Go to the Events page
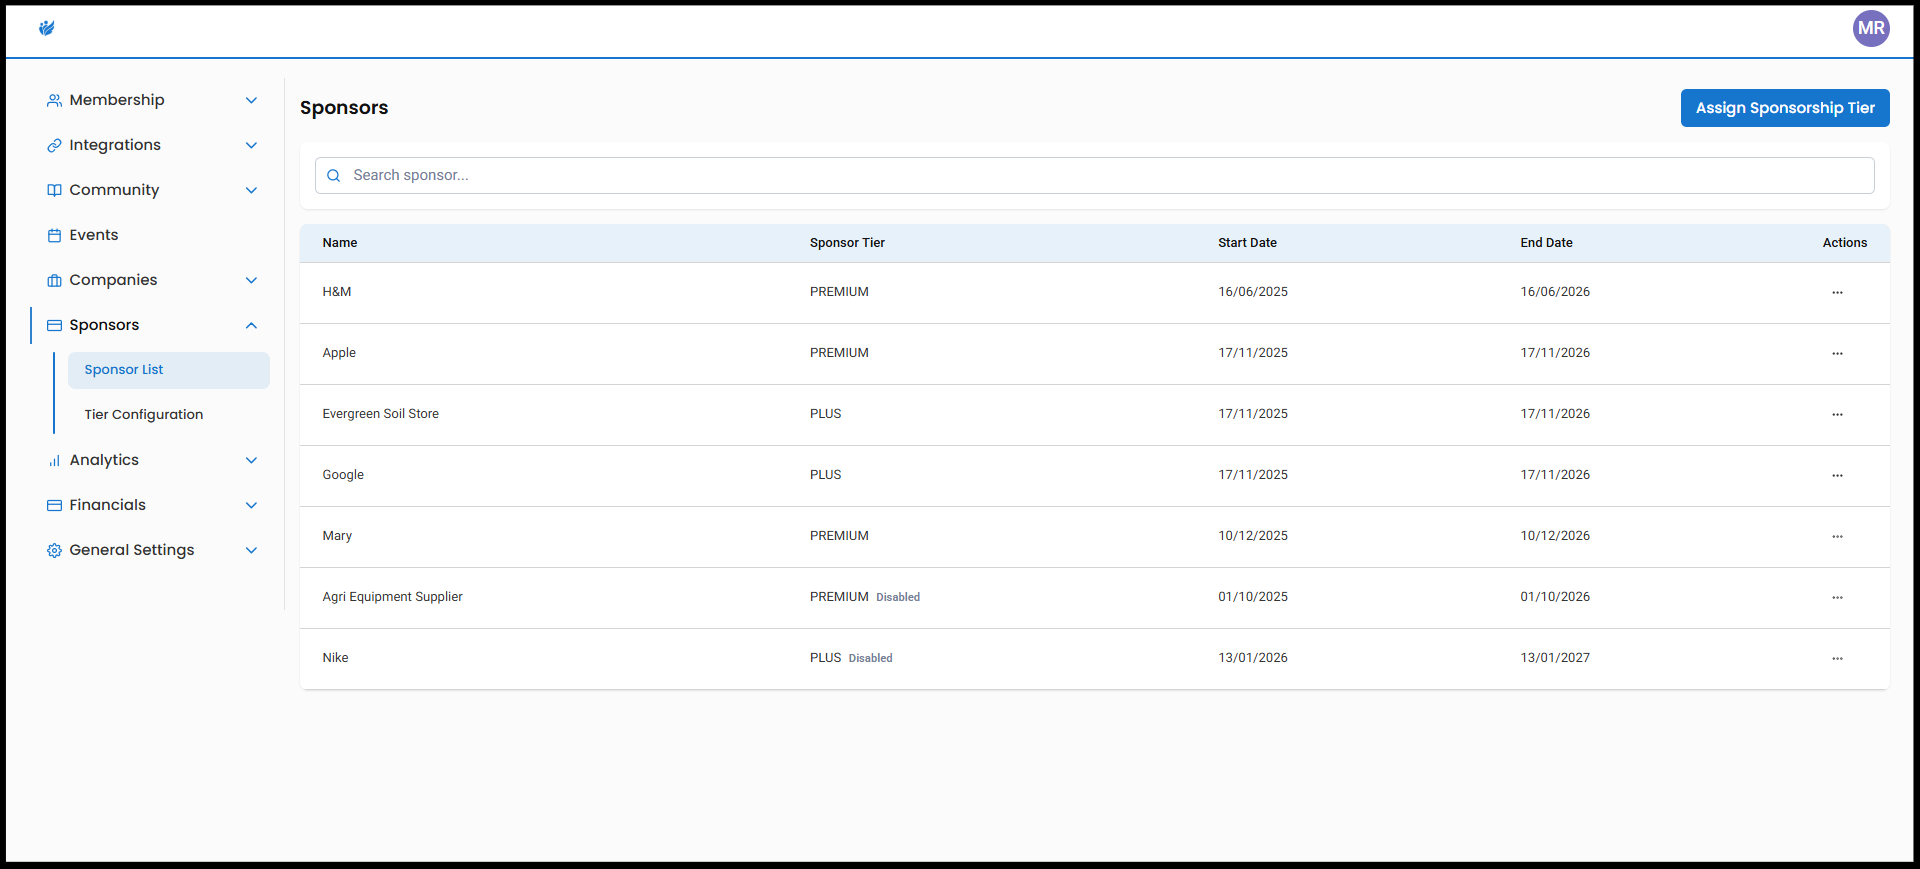The height and width of the screenshot is (869, 1920). pos(94,235)
